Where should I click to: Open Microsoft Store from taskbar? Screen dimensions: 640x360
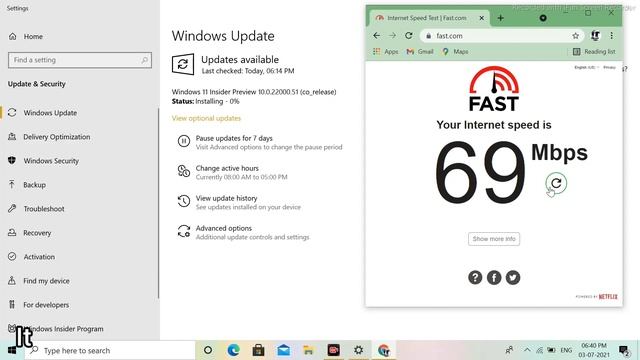click(x=258, y=350)
